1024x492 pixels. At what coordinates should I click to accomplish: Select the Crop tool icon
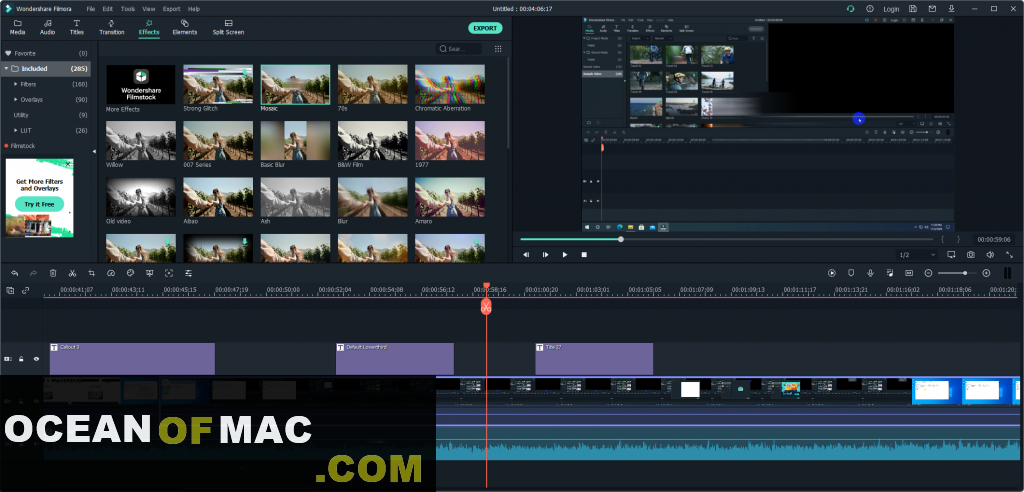[x=91, y=273]
